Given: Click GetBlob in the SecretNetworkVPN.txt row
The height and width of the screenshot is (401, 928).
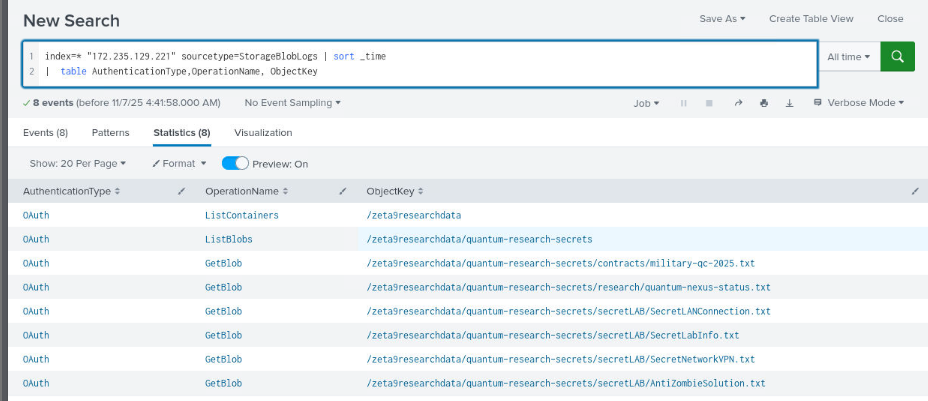Looking at the screenshot, I should tap(224, 359).
